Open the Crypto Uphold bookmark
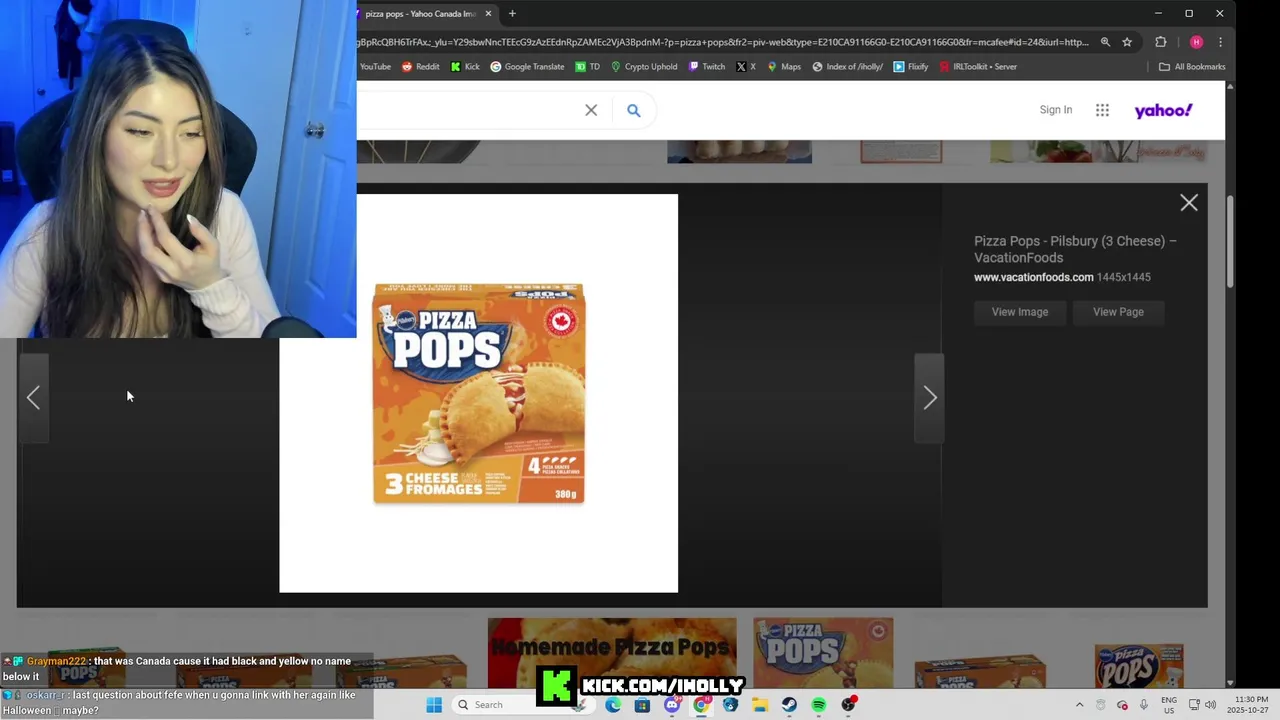This screenshot has height=720, width=1280. (x=644, y=67)
